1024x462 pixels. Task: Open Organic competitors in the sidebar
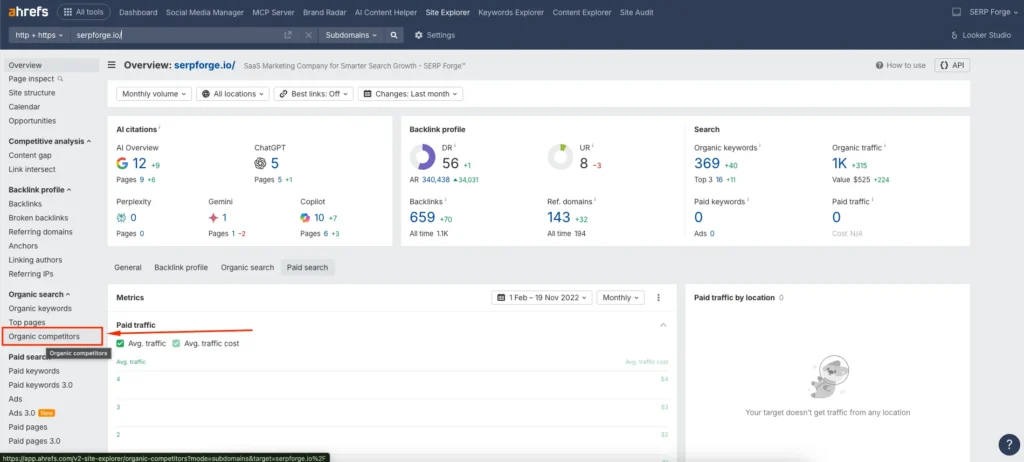tap(44, 336)
